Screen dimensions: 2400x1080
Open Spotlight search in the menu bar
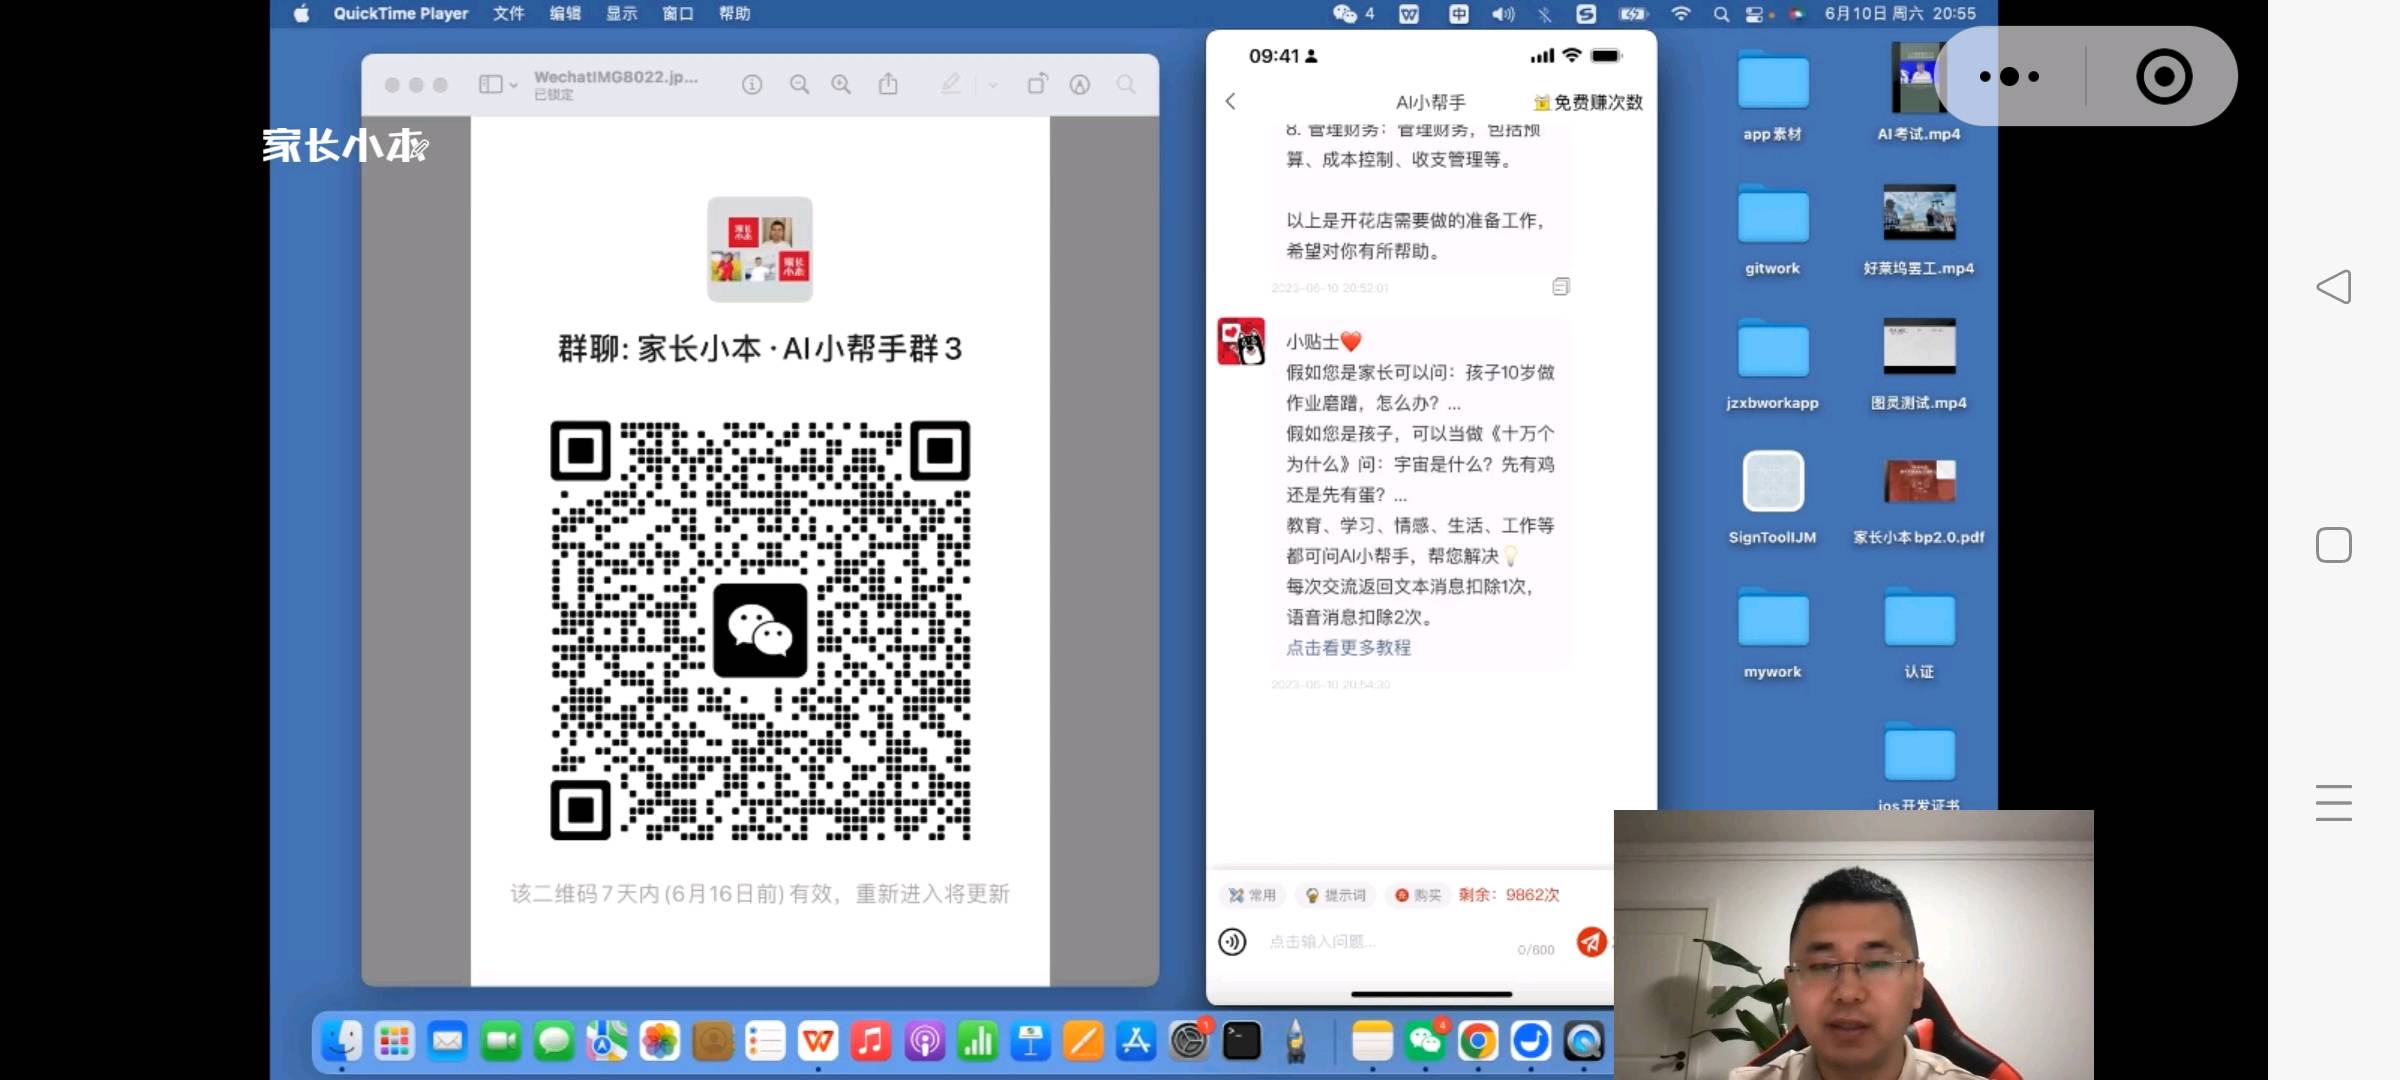1721,14
